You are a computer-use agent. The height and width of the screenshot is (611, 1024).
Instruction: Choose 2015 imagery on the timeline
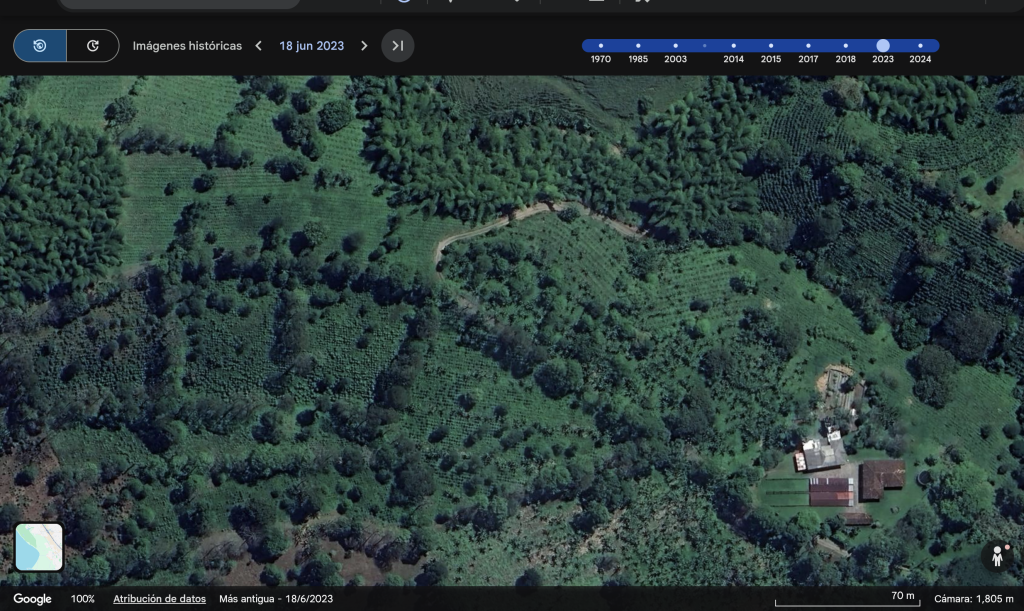coord(771,46)
